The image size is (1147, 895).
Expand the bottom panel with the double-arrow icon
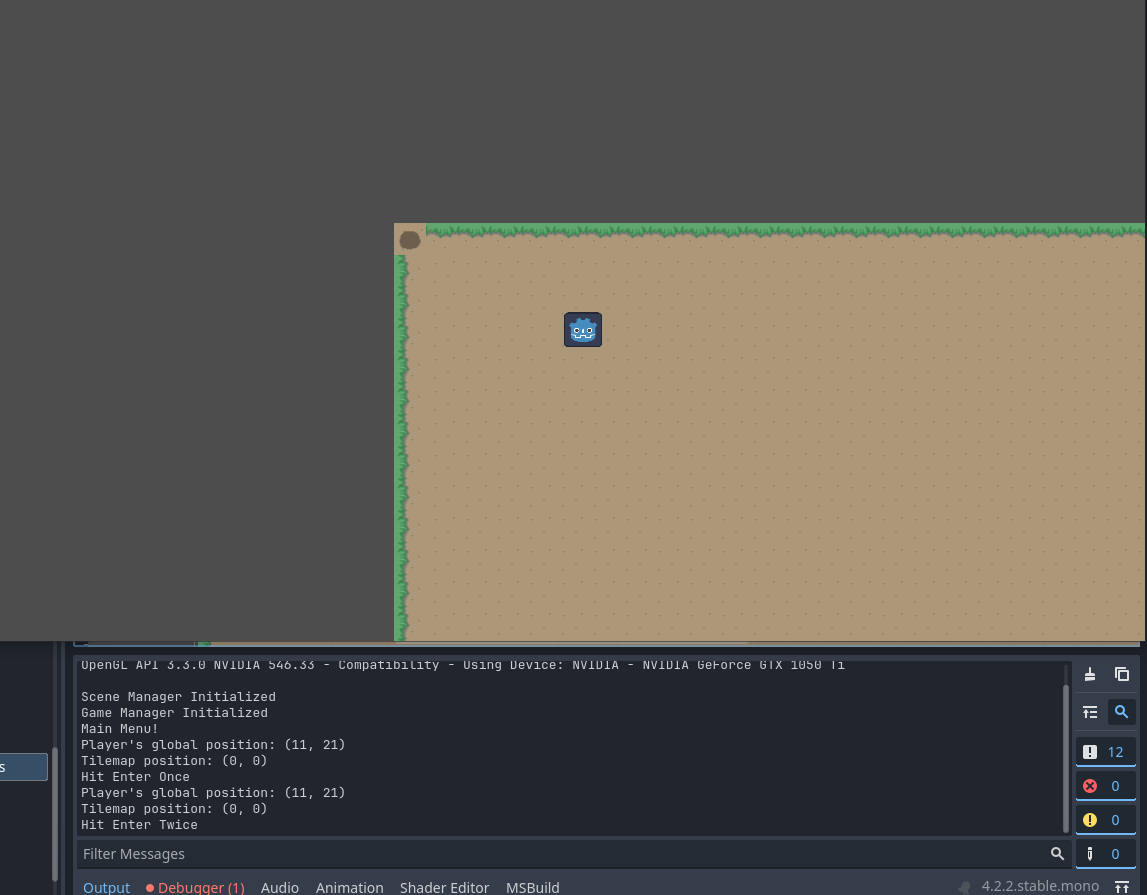[1121, 887]
